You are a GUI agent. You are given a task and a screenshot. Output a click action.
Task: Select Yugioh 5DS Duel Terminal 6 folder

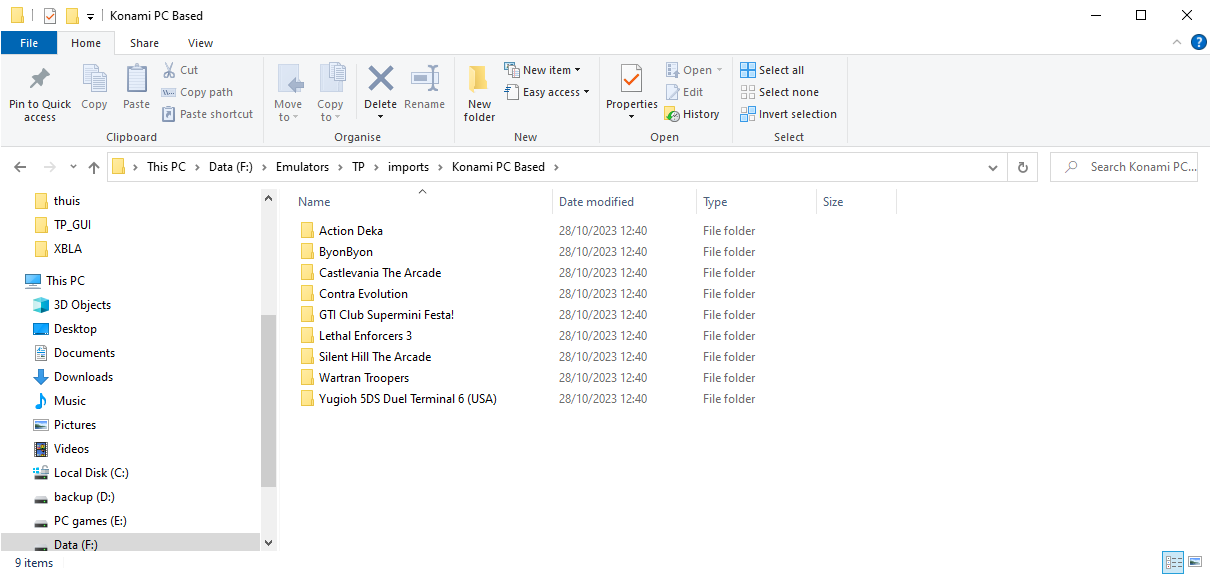407,399
